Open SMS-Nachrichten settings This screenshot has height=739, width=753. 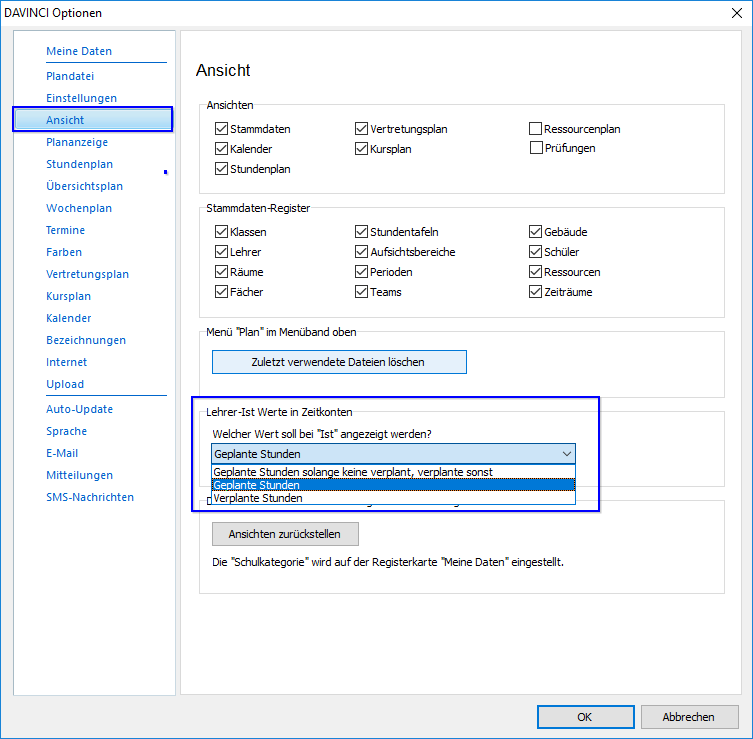(90, 497)
